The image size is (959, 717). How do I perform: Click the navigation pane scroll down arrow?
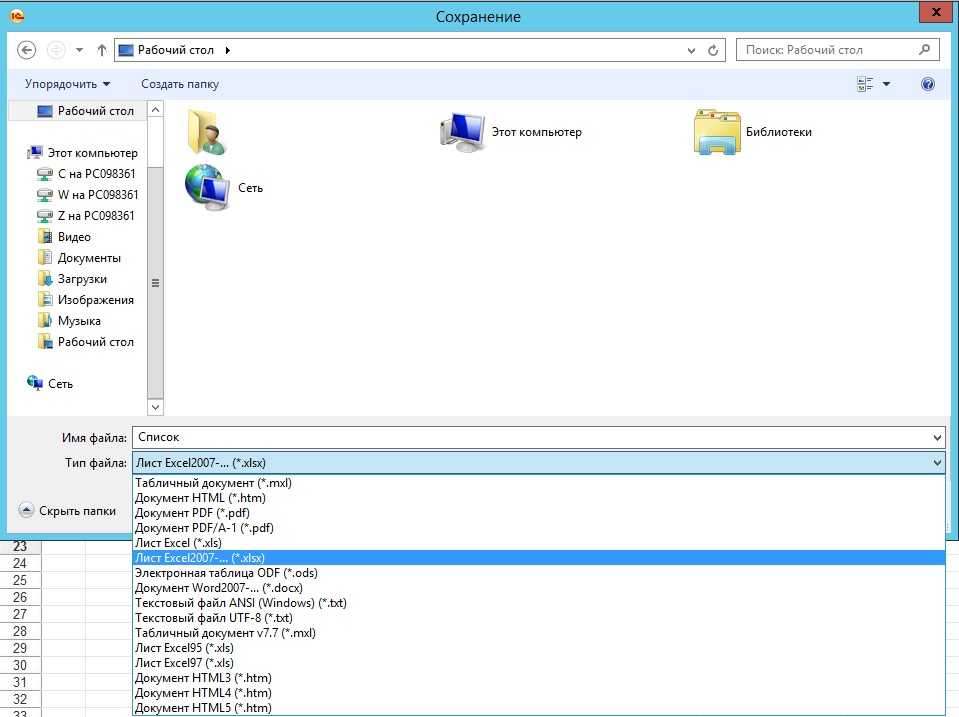click(x=155, y=407)
